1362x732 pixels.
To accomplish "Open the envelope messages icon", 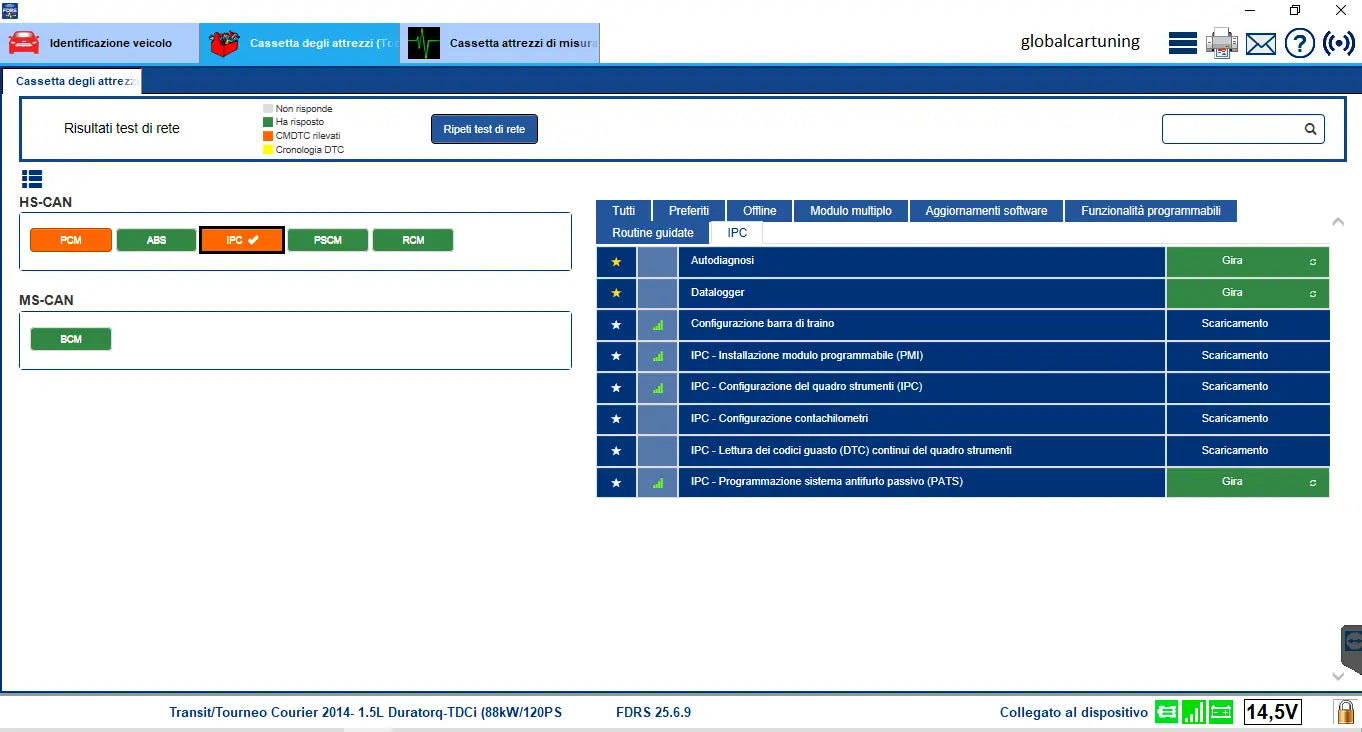I will [x=1261, y=43].
